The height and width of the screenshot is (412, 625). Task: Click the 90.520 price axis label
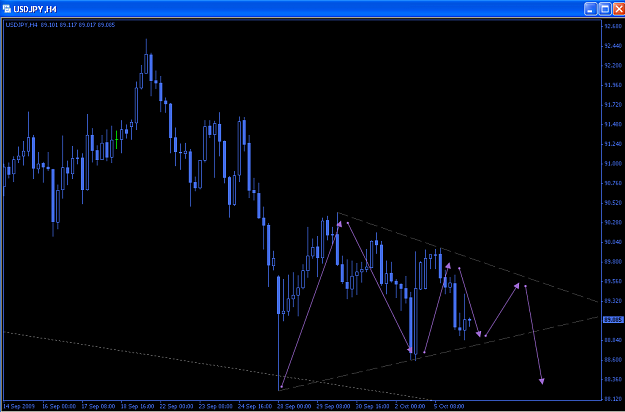click(613, 203)
